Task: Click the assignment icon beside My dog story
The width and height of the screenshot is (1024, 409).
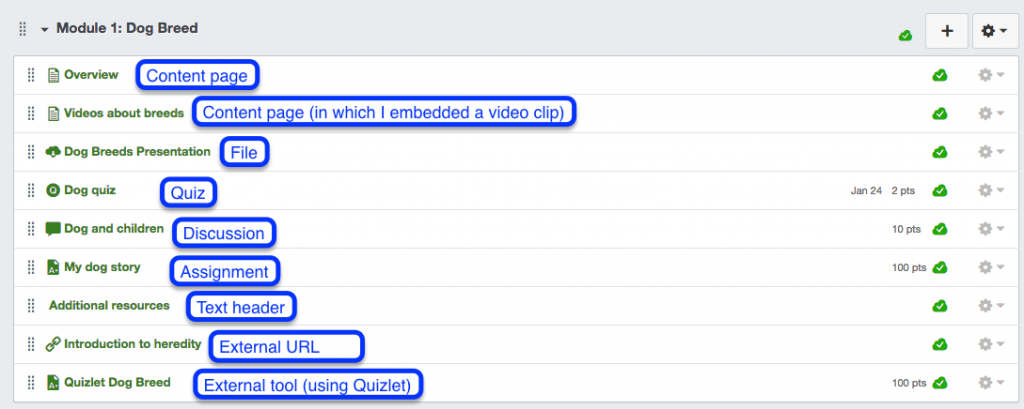Action: click(54, 267)
